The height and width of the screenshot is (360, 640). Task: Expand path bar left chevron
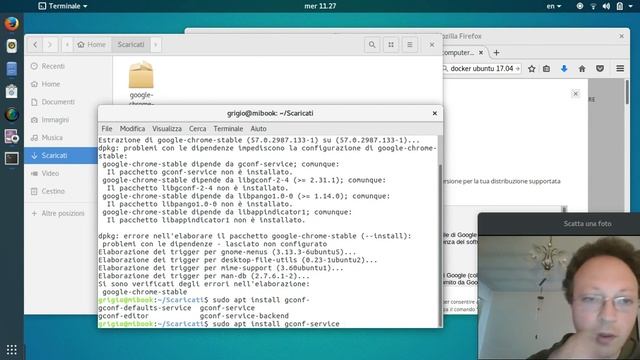67,44
